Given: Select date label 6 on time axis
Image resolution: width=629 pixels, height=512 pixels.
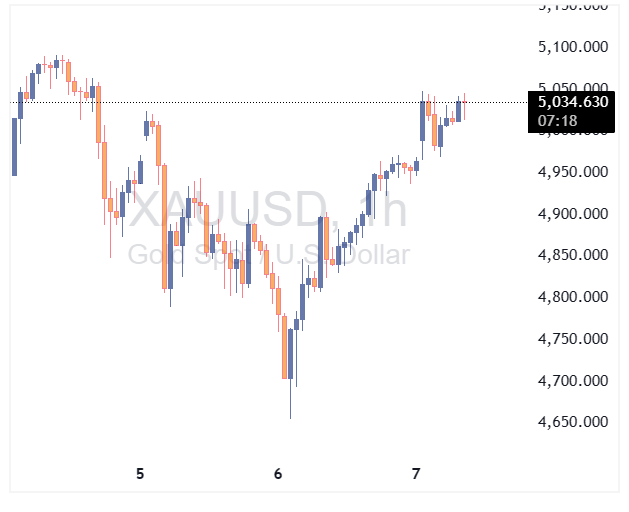Looking at the screenshot, I should pos(279,473).
